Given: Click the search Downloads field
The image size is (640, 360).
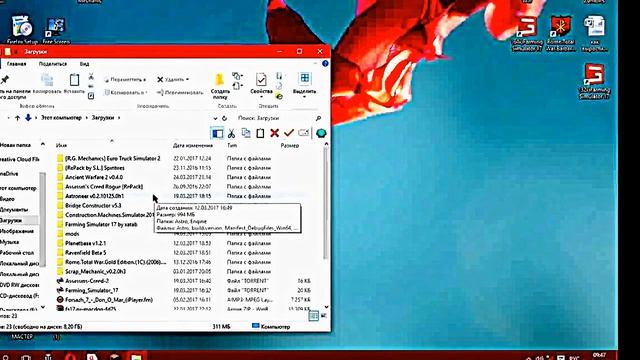Looking at the screenshot, I should pyautogui.click(x=278, y=118).
